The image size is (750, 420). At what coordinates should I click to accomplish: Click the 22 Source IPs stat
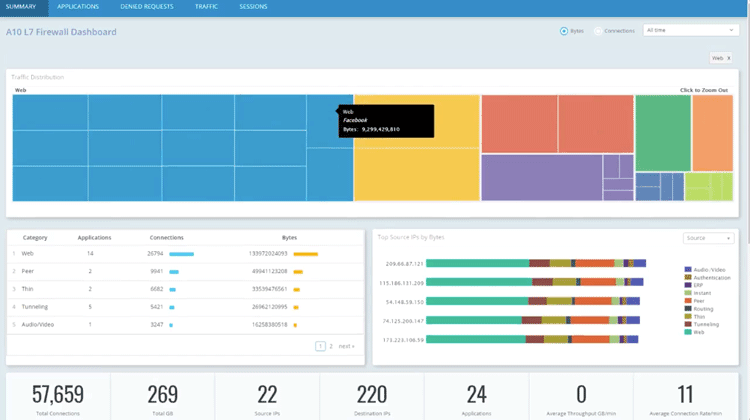click(267, 398)
